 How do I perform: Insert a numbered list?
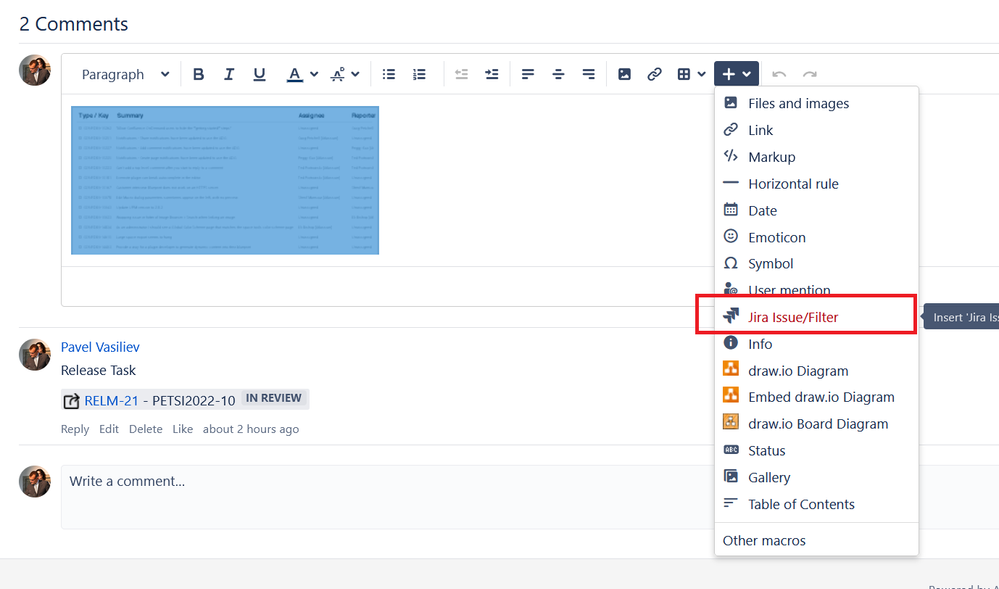[x=419, y=75]
